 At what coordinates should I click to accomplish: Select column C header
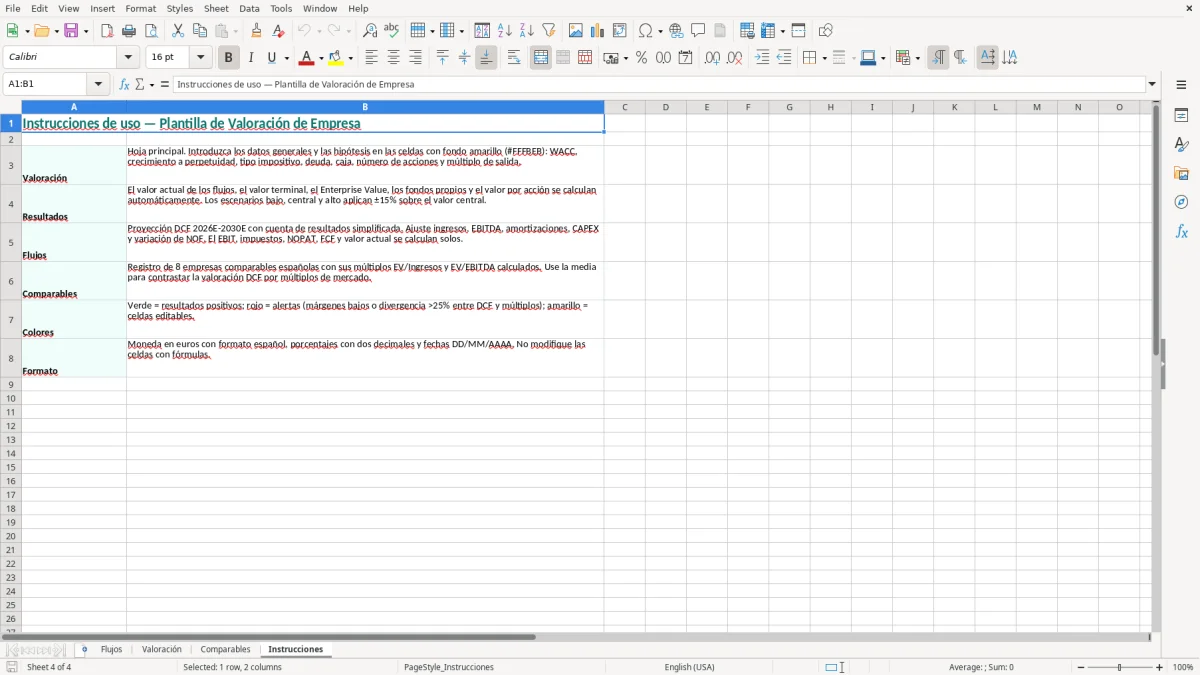point(624,107)
